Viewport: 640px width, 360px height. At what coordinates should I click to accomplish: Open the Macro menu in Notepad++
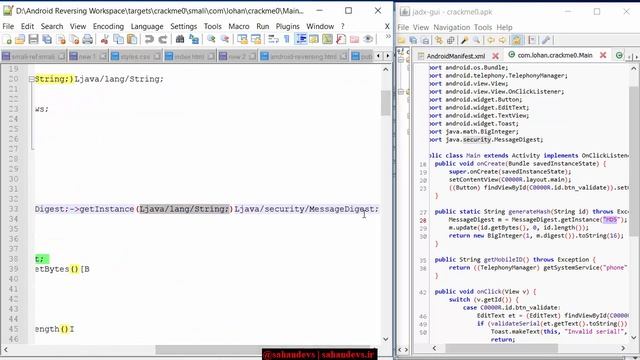(x=239, y=26)
